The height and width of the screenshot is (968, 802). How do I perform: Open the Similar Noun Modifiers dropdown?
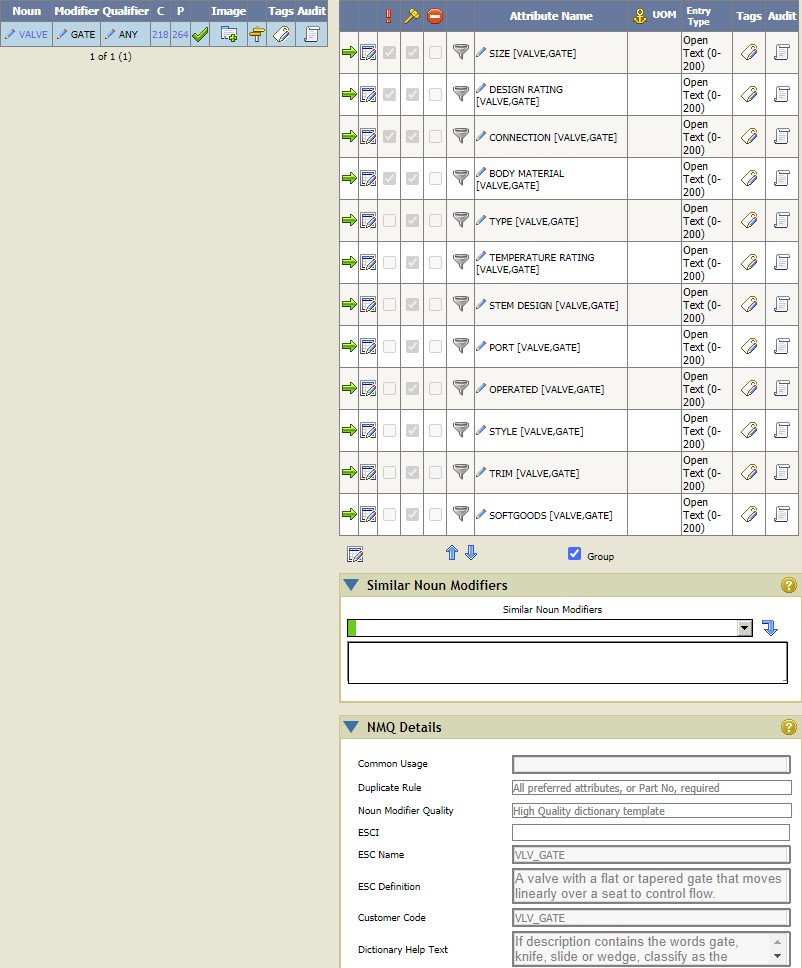744,628
